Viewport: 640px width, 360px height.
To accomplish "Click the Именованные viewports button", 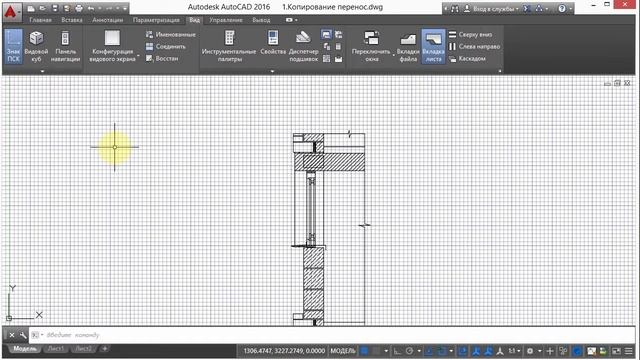I will [171, 35].
